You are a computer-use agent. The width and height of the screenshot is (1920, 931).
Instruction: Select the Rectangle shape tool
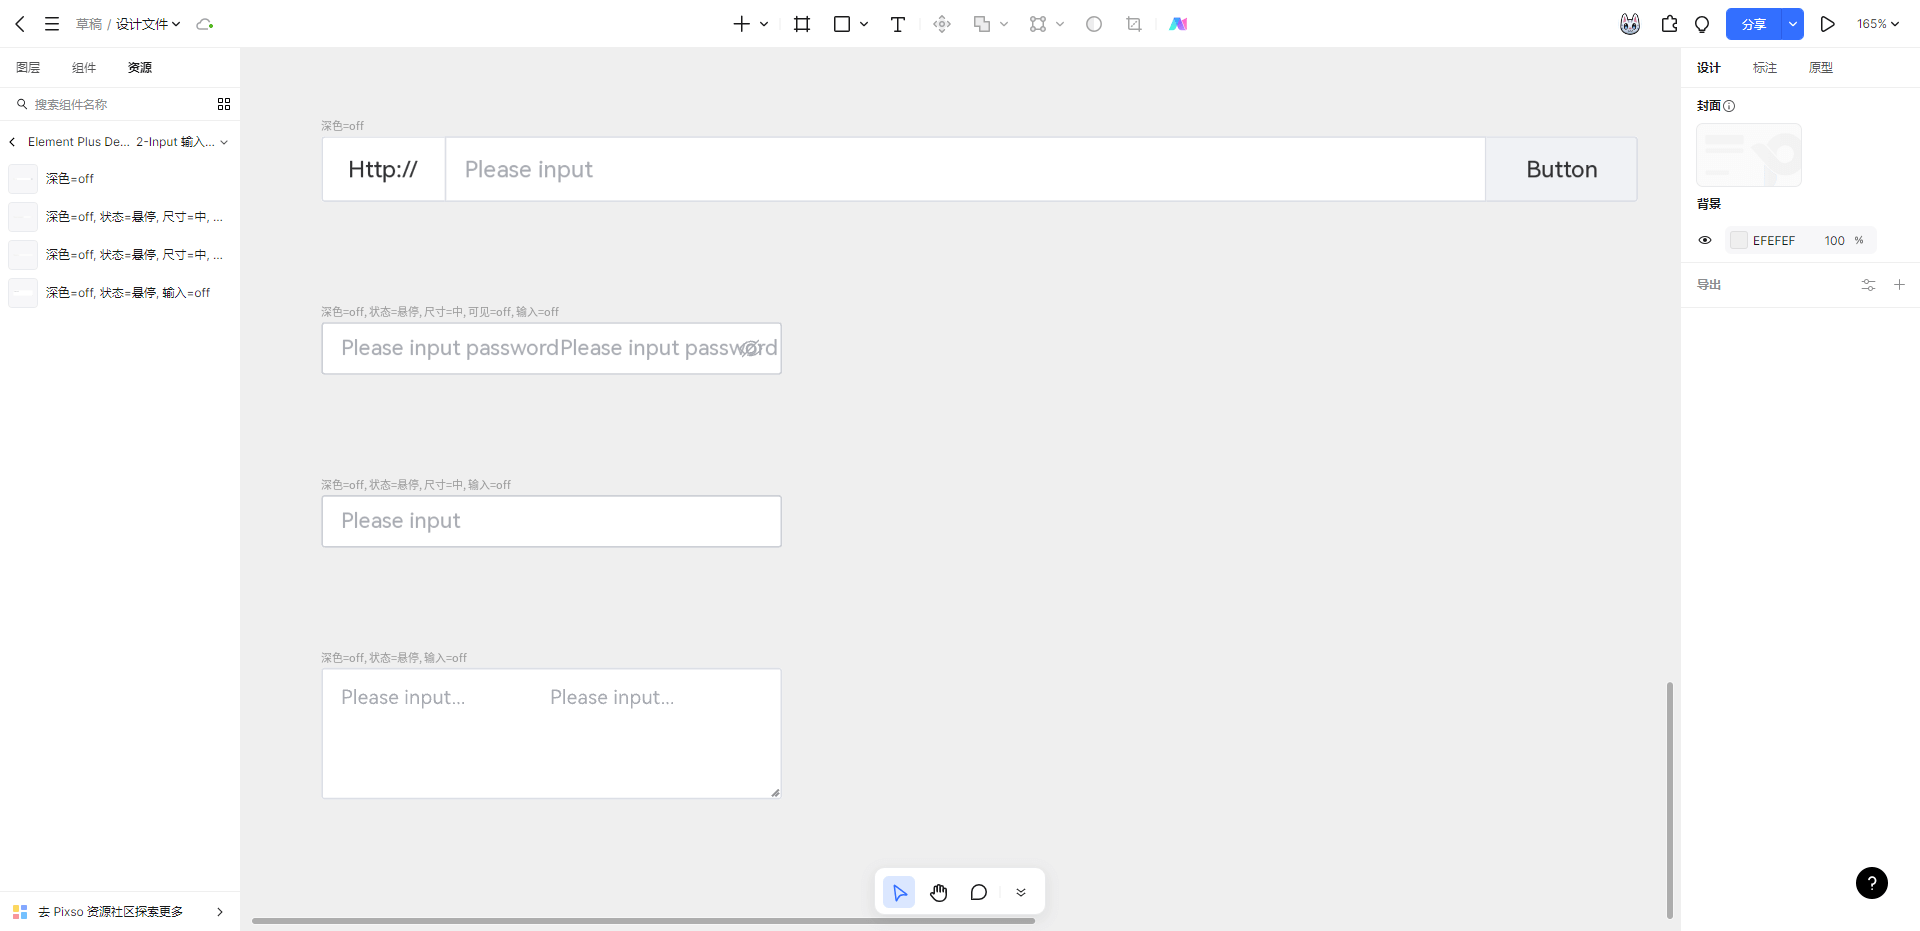pos(842,24)
